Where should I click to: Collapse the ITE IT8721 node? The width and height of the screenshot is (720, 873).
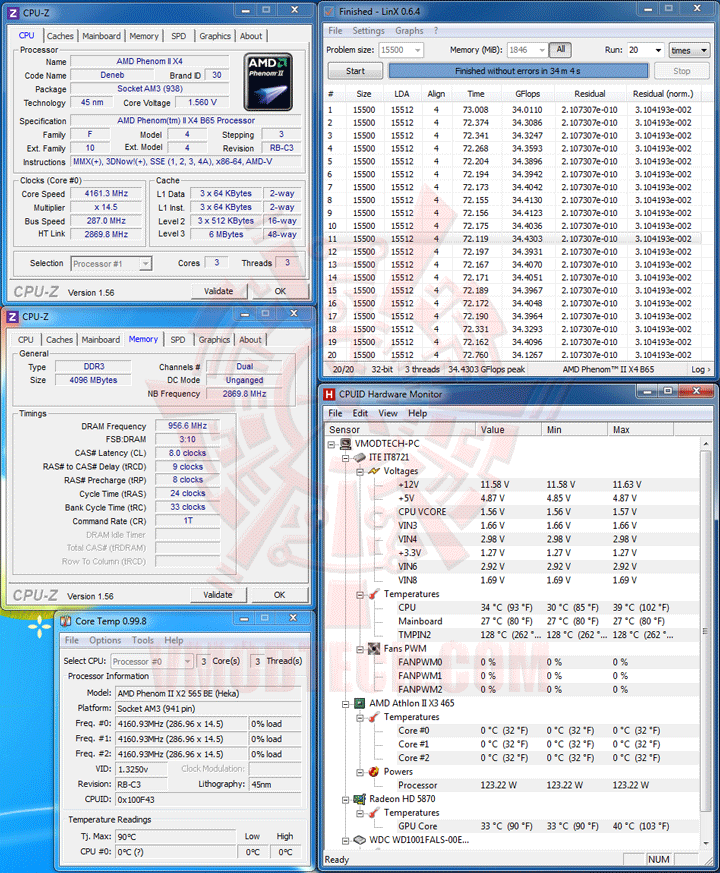345,458
